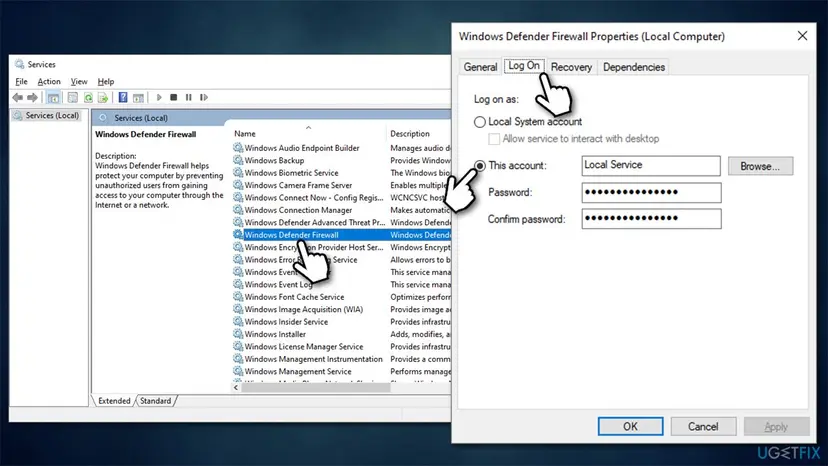Check Allow service to interact with desktop
Image resolution: width=828 pixels, height=466 pixels.
[494, 139]
